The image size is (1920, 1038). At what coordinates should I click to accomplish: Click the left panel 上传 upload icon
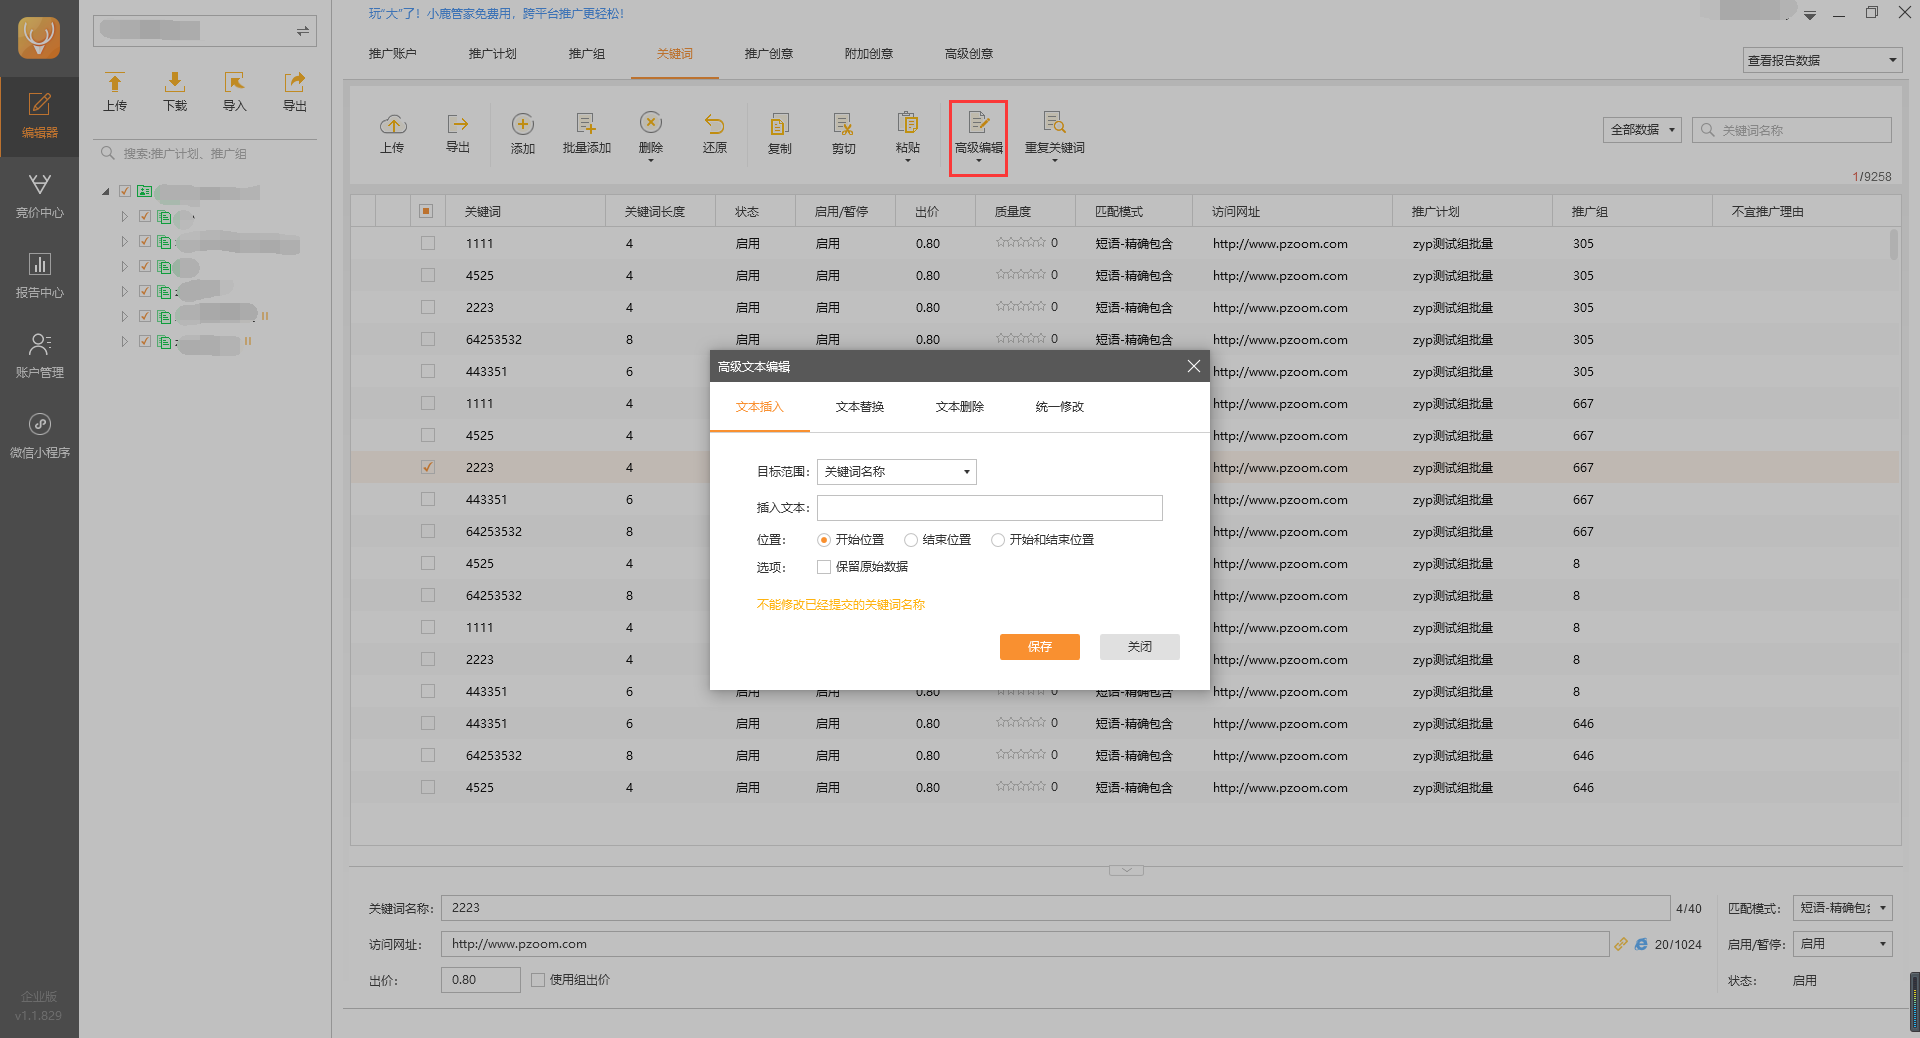coord(115,82)
